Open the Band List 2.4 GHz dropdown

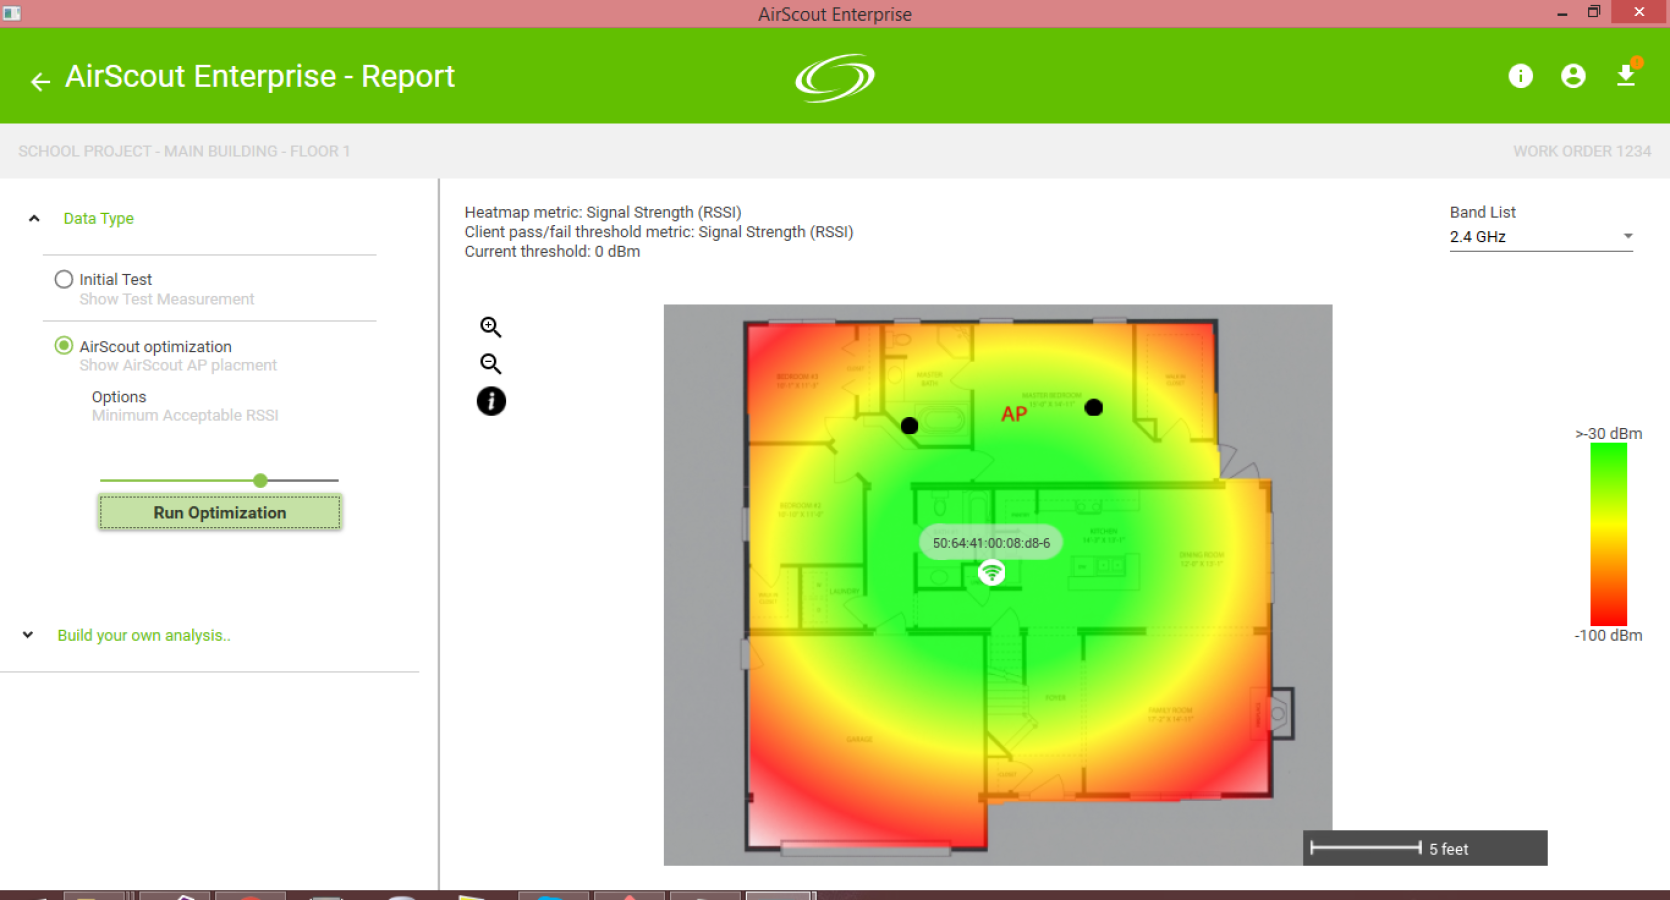pos(1540,237)
